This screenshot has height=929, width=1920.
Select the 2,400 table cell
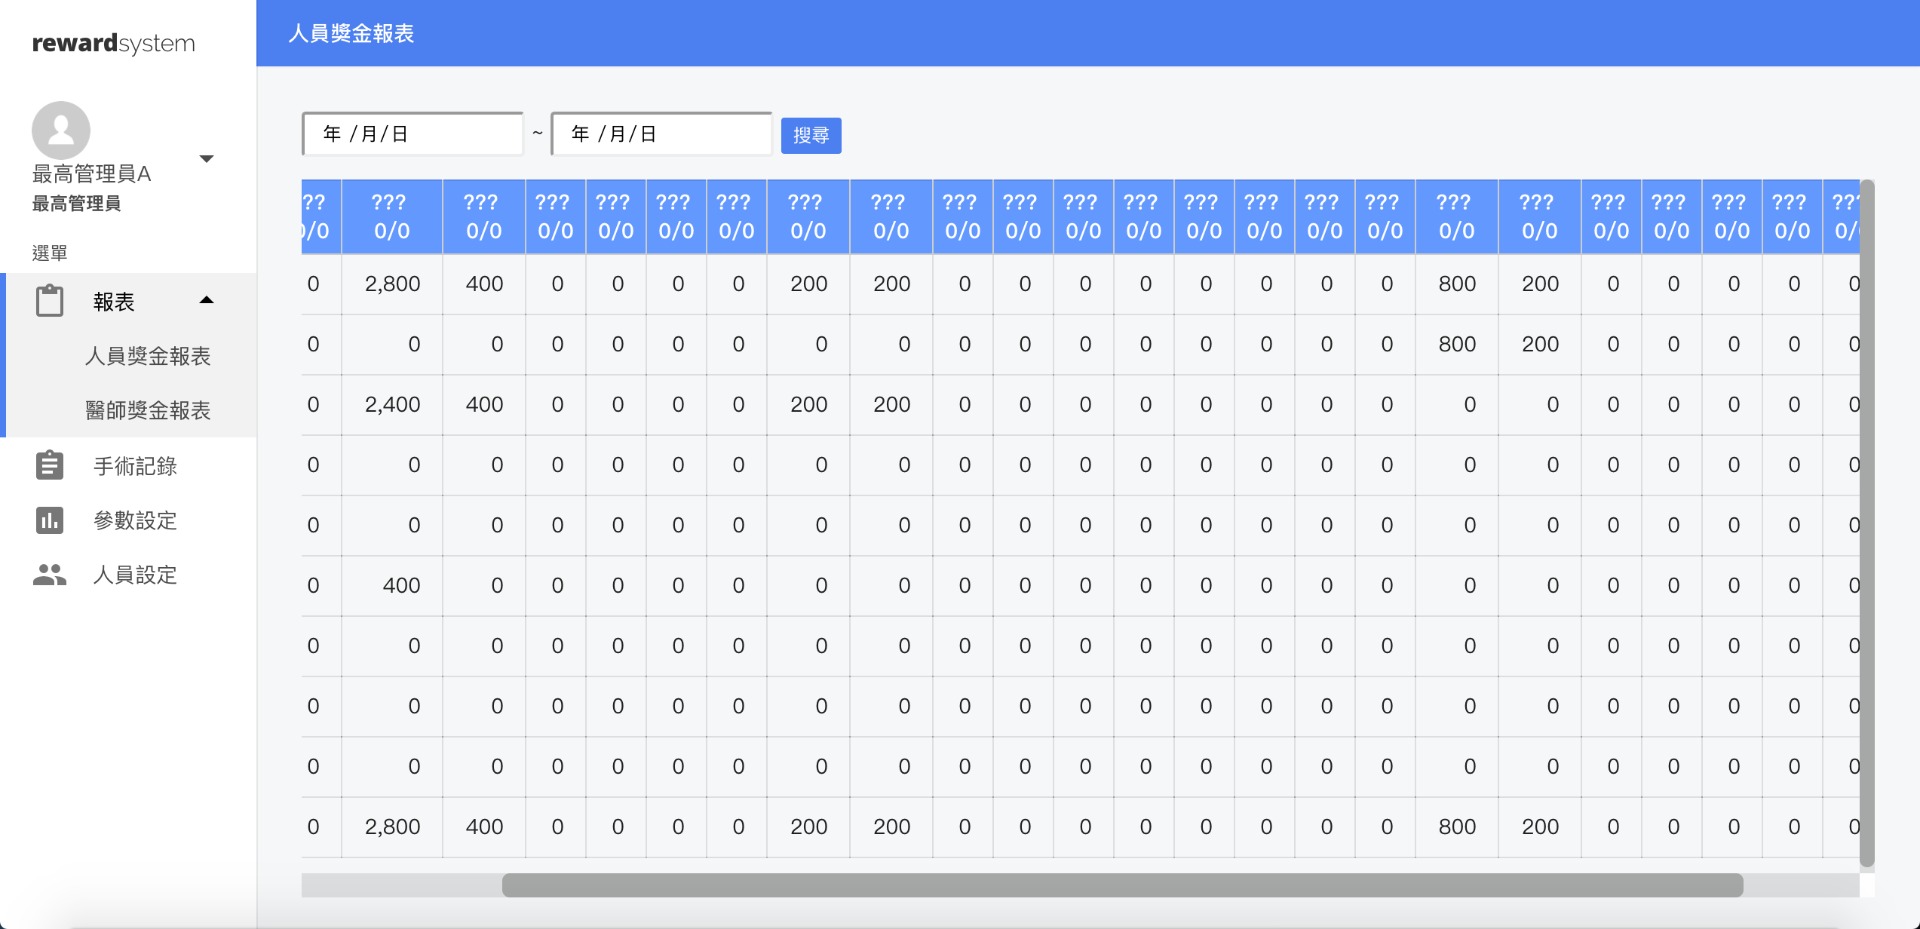pos(392,405)
